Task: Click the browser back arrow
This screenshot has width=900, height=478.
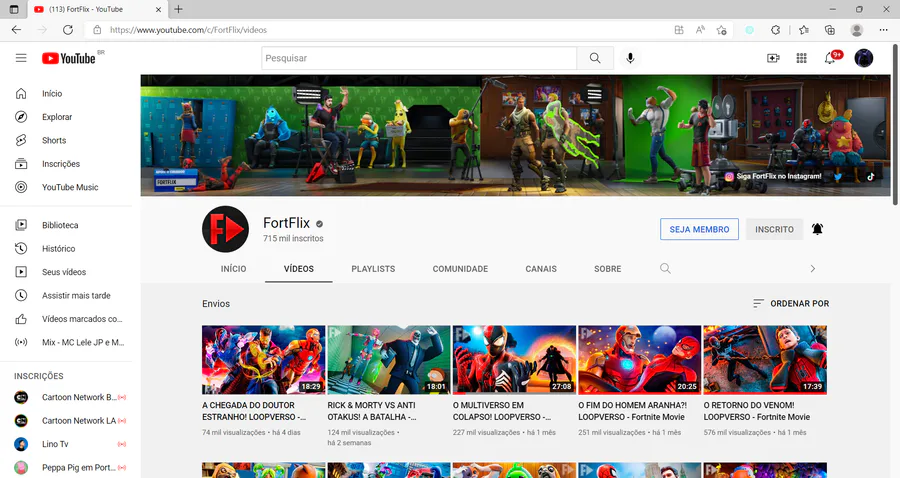Action: tap(16, 30)
